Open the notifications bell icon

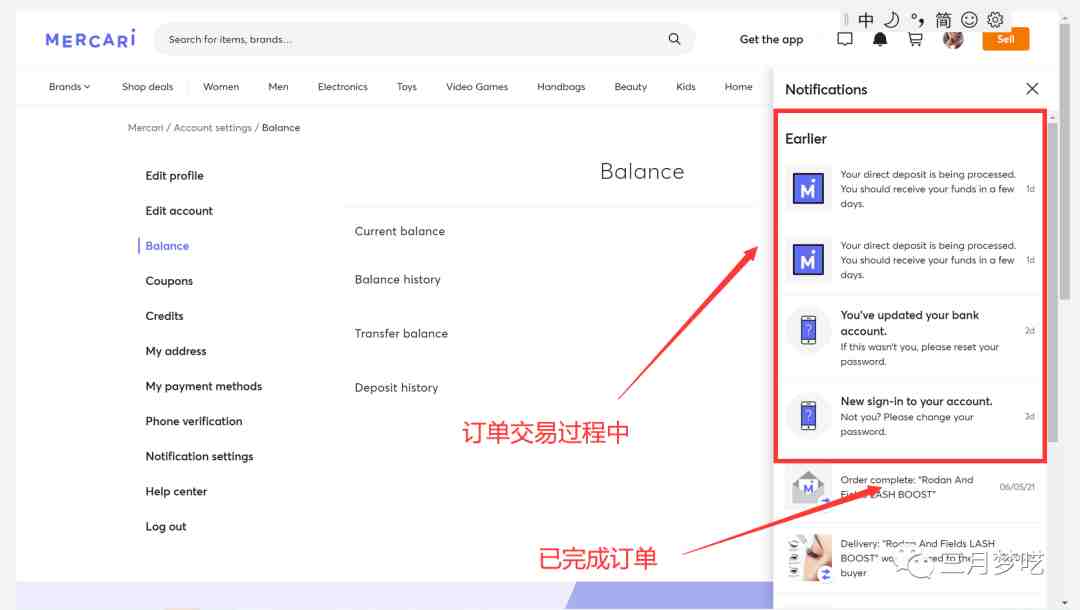point(880,39)
